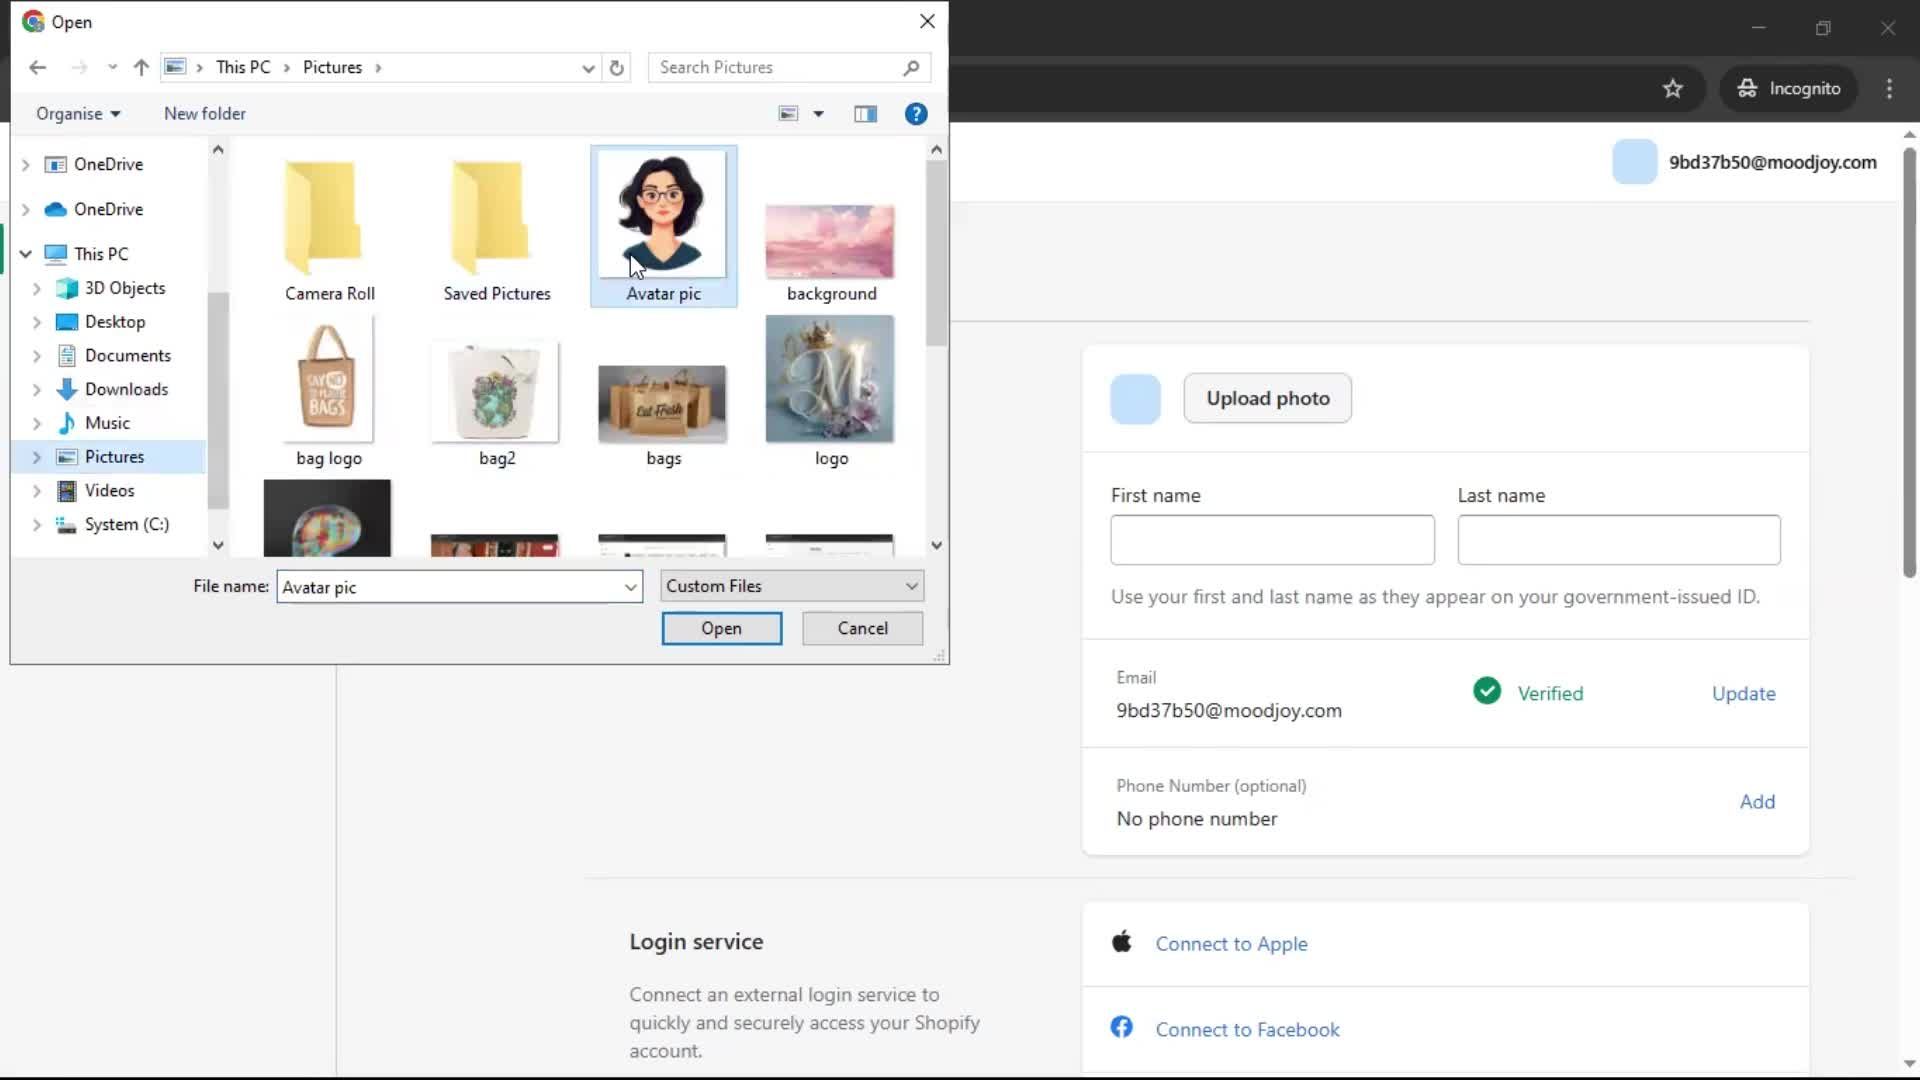Expand the Desktop tree node
1920x1080 pixels.
coord(37,322)
